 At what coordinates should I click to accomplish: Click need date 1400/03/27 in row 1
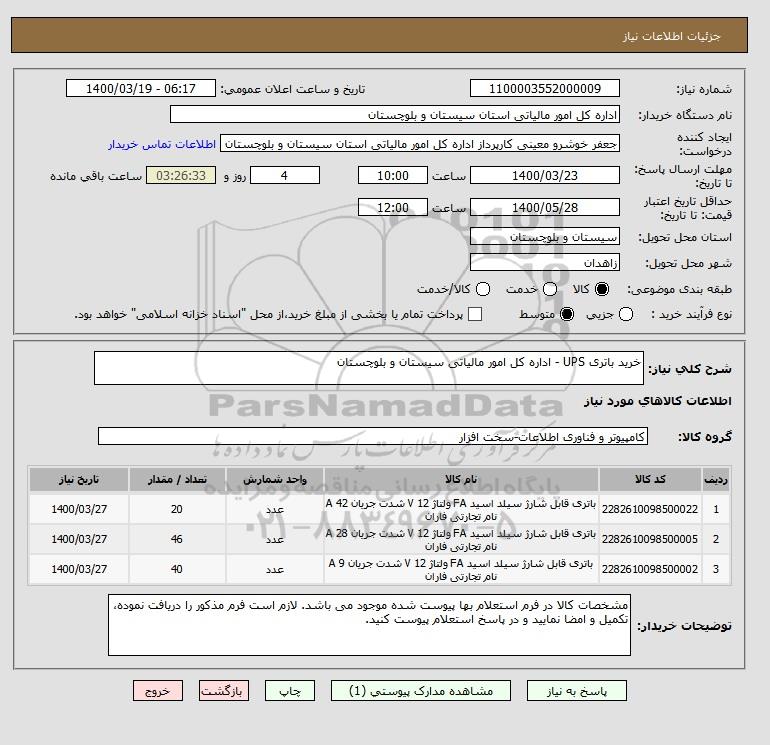(x=79, y=509)
